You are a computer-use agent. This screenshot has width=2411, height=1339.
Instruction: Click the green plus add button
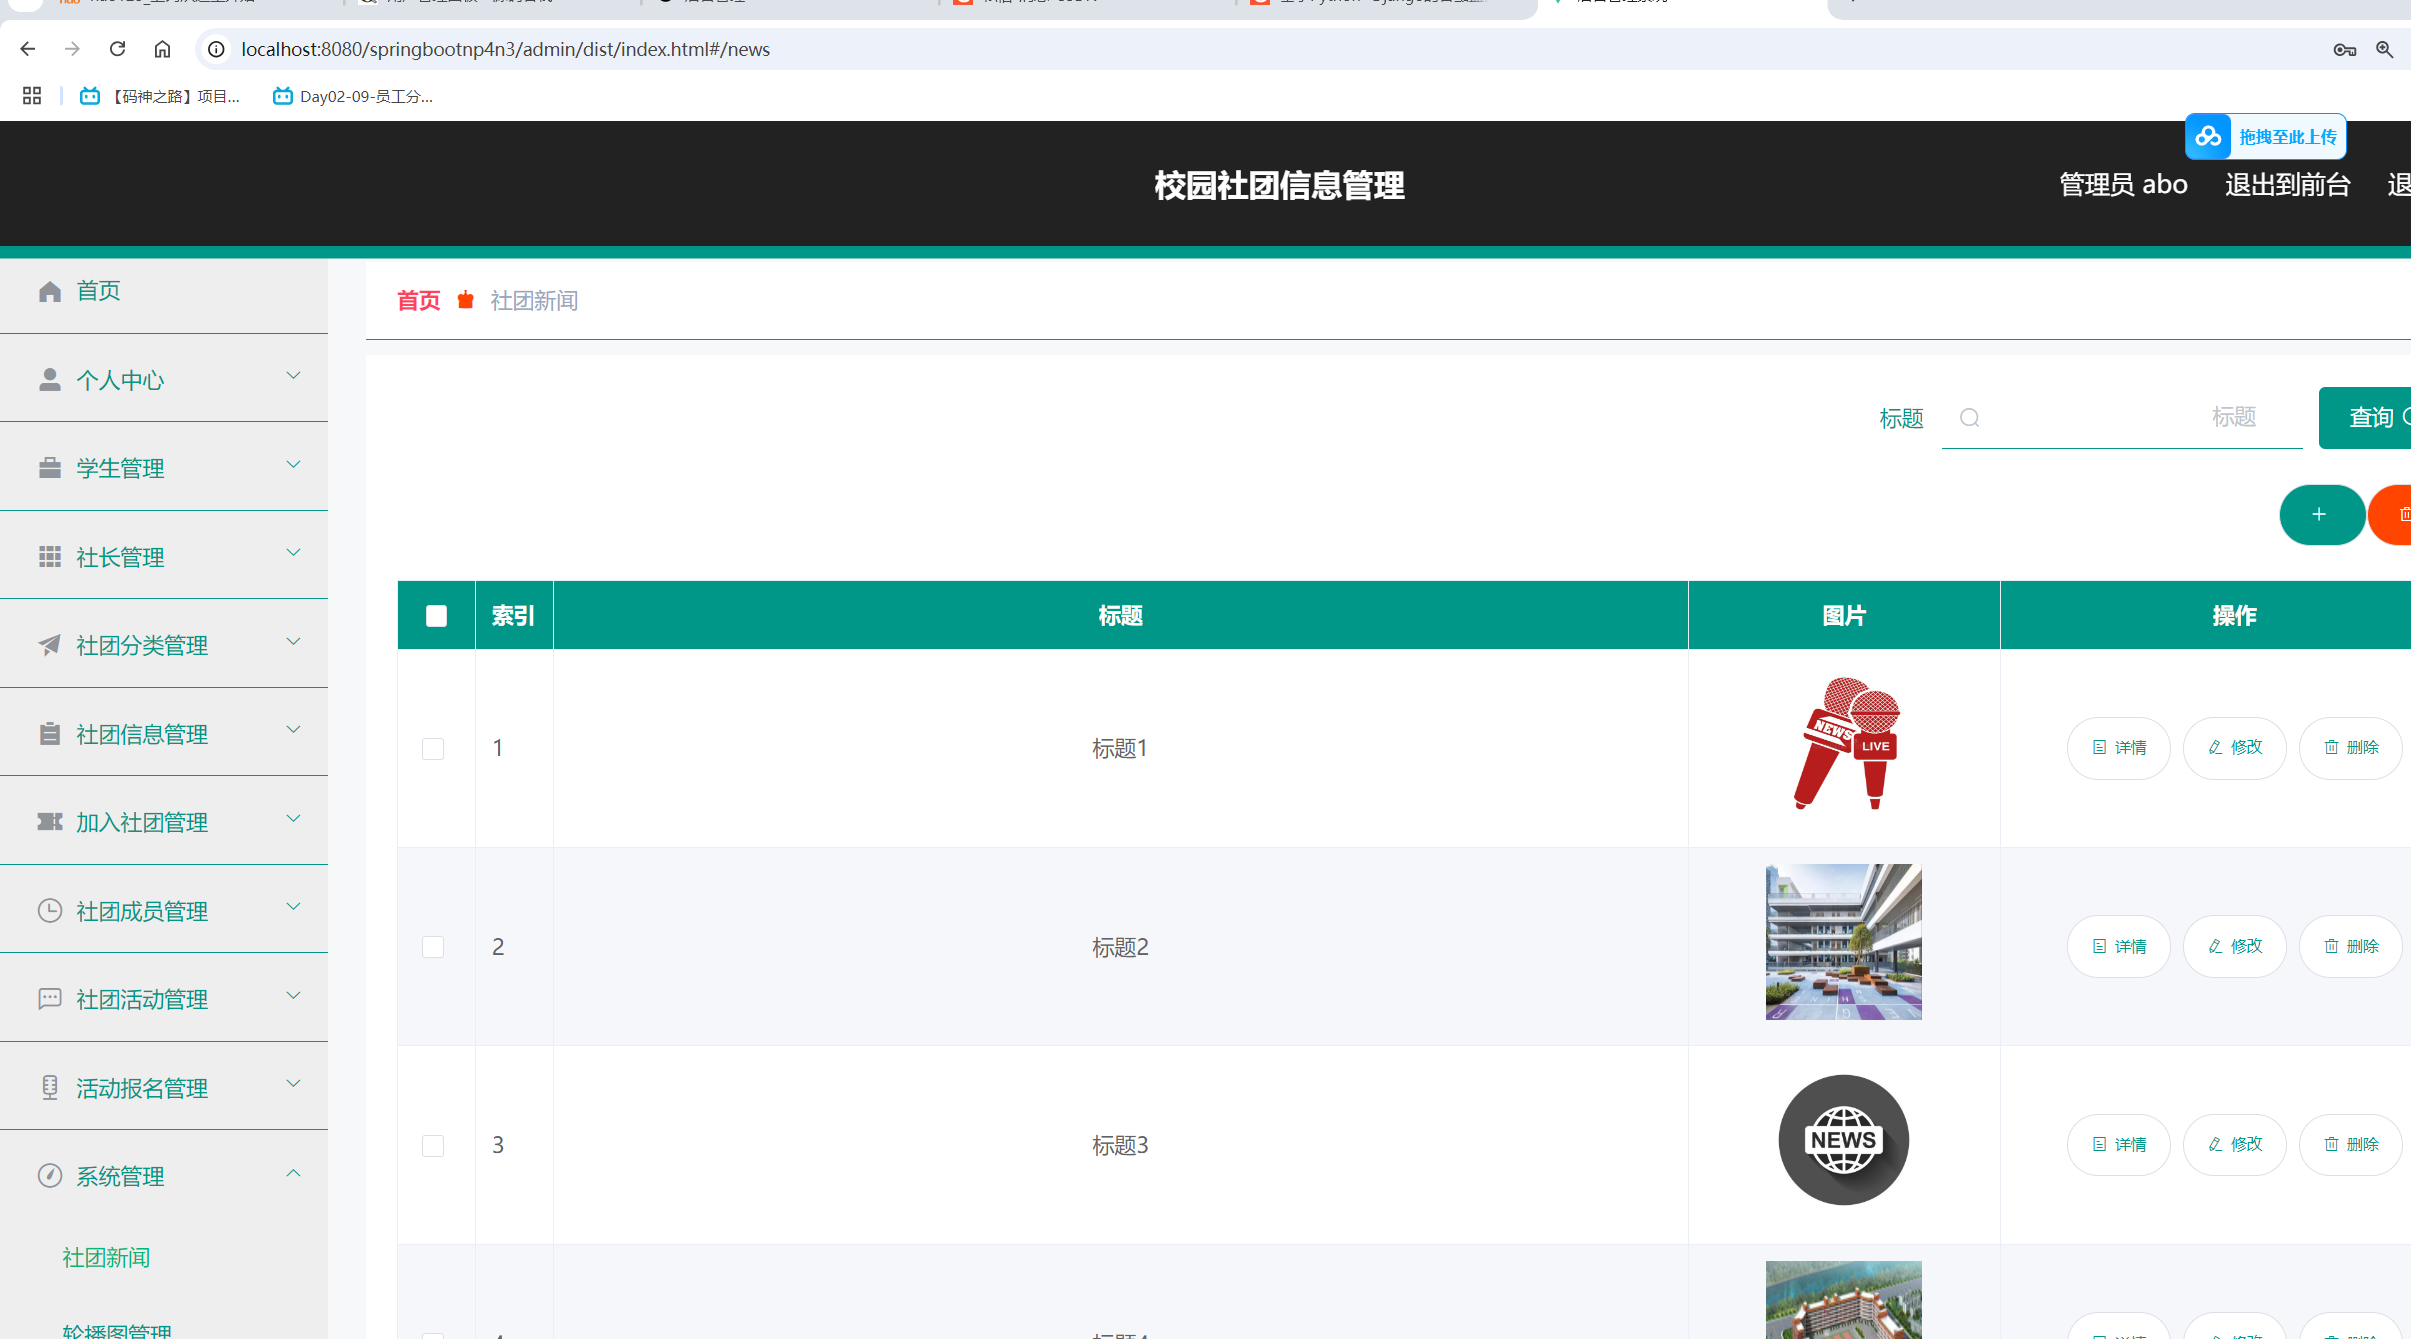[x=2320, y=514]
